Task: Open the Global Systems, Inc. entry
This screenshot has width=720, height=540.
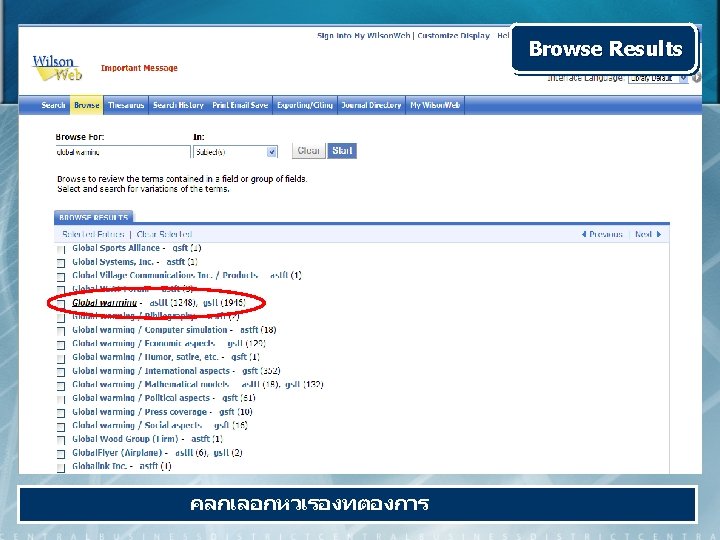Action: click(113, 262)
